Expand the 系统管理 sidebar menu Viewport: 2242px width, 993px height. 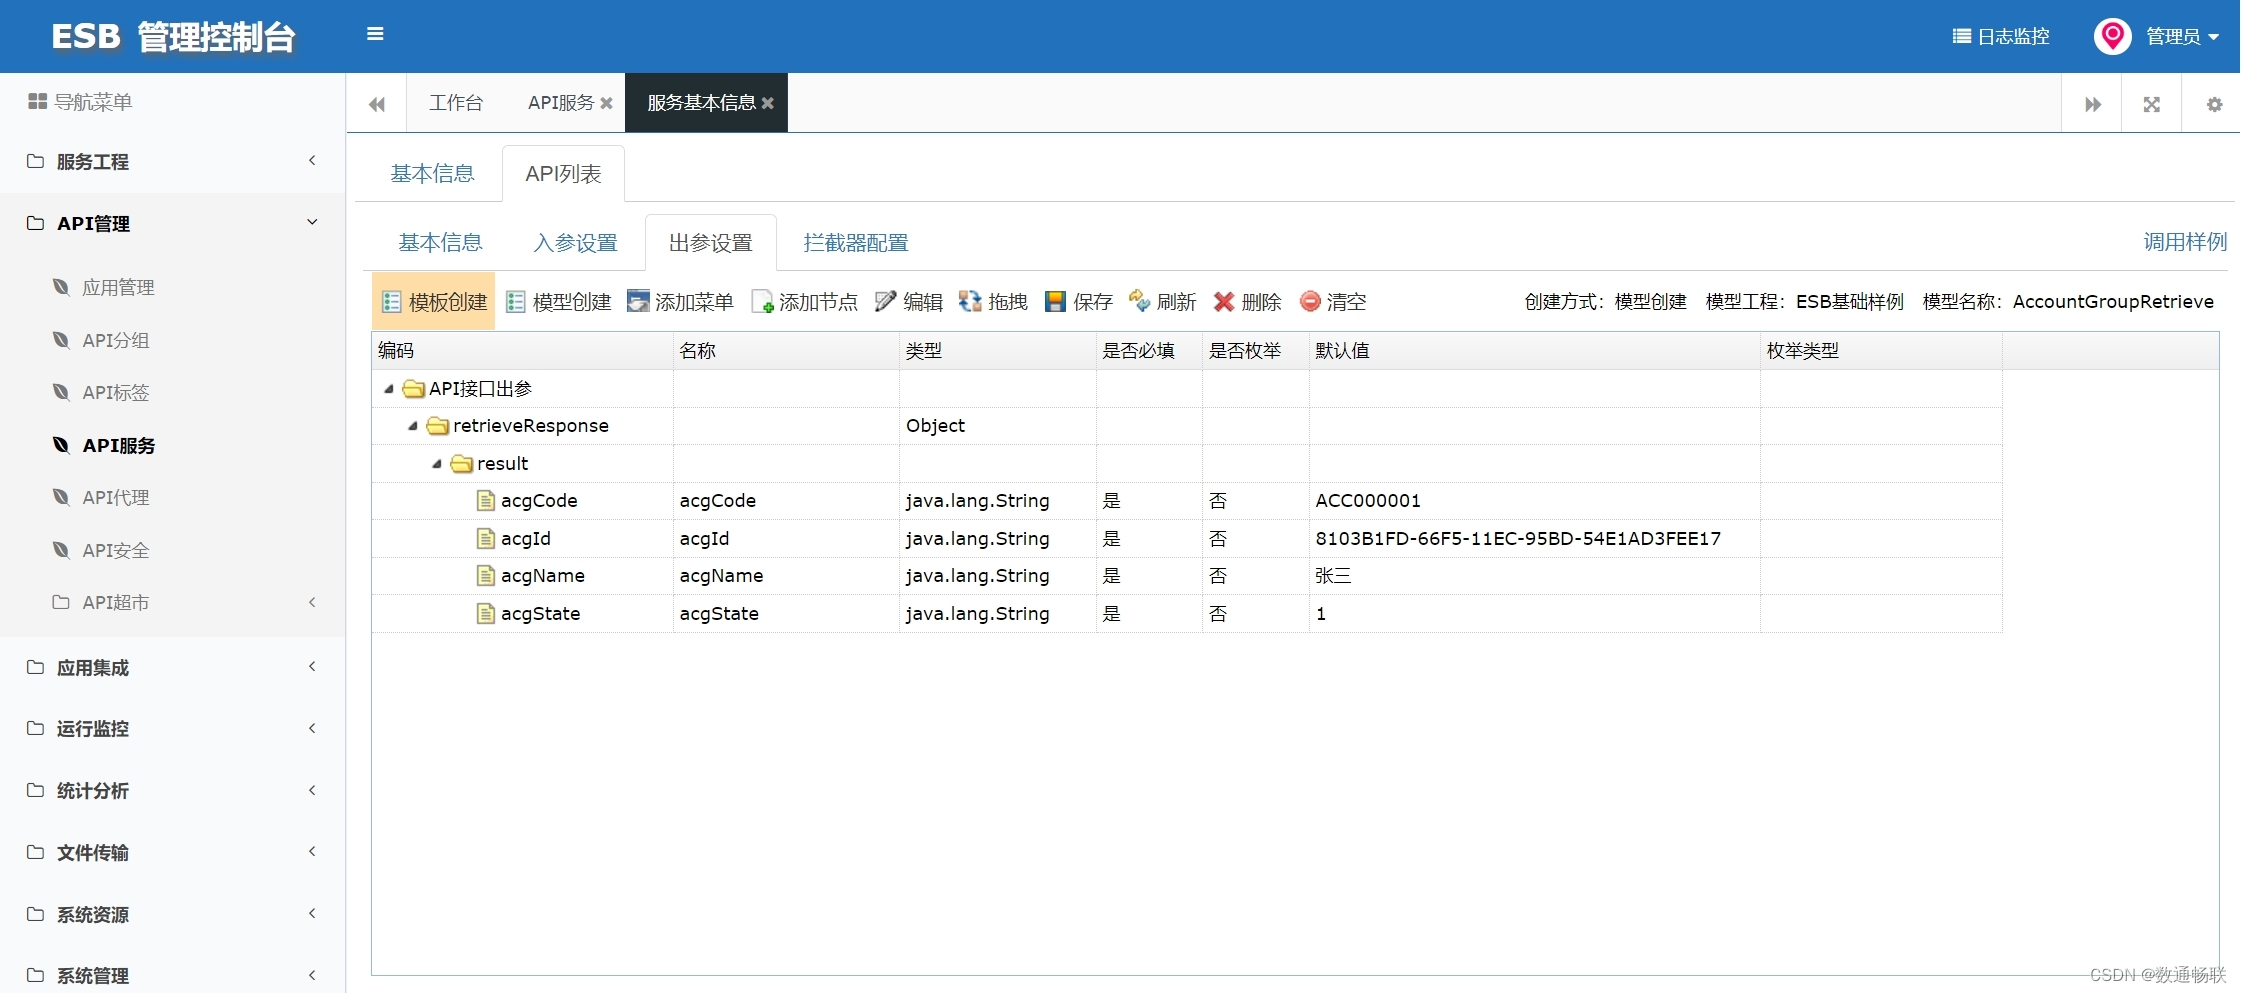pyautogui.click(x=172, y=976)
